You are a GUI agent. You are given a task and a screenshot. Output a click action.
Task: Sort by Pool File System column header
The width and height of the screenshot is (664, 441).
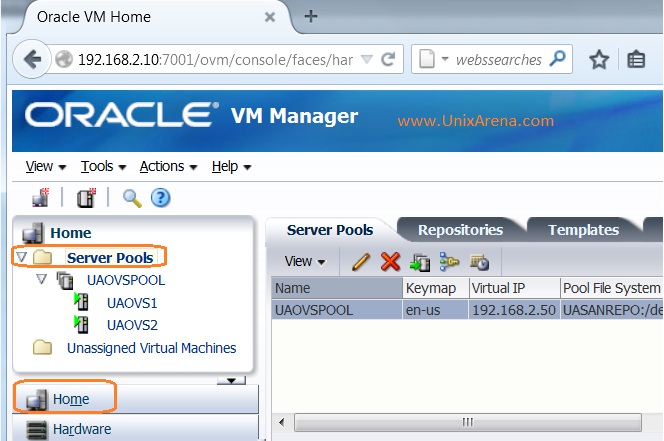611,288
